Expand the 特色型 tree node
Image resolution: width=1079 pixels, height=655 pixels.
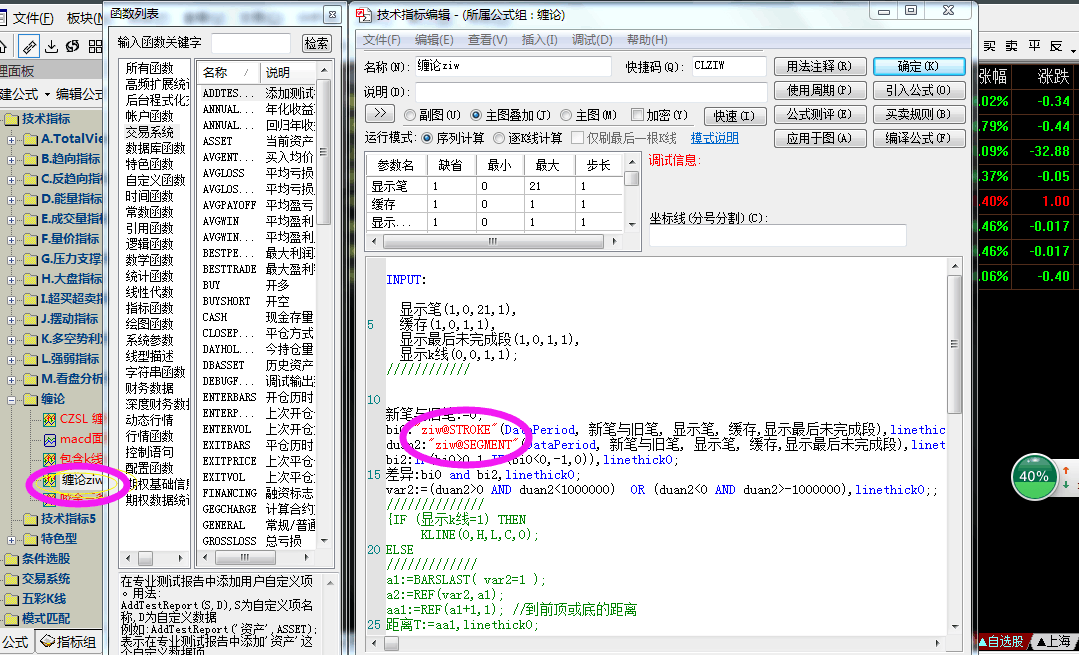pos(11,539)
